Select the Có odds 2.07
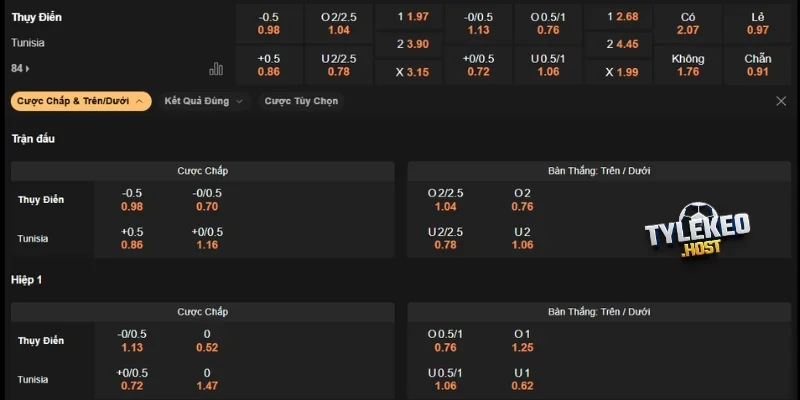 [x=688, y=23]
